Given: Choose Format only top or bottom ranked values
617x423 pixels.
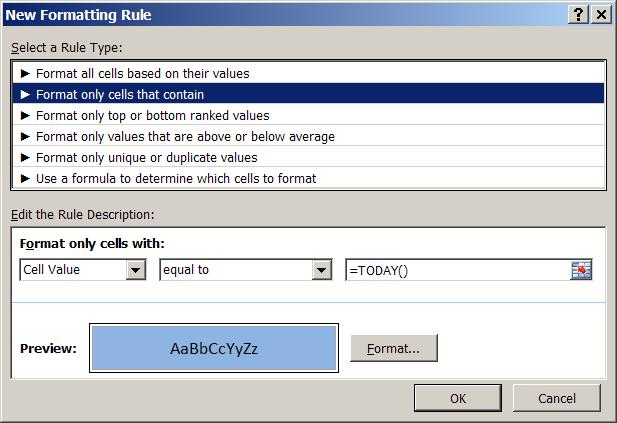Looking at the screenshot, I should point(308,115).
